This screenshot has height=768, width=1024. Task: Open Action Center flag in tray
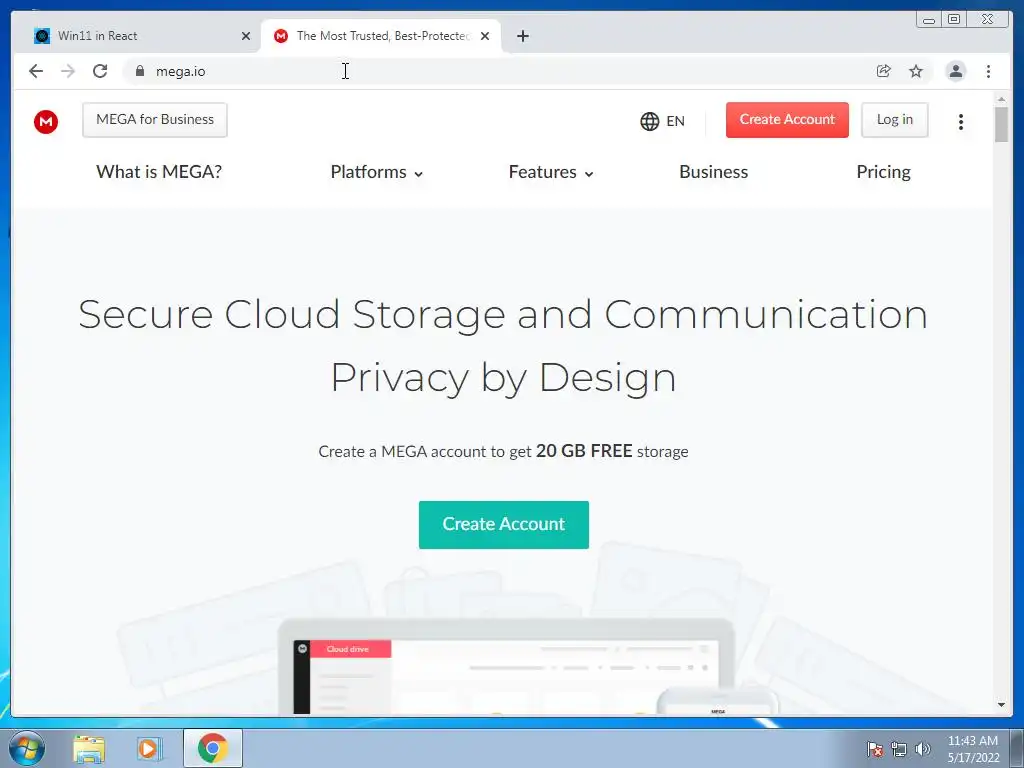(x=874, y=749)
